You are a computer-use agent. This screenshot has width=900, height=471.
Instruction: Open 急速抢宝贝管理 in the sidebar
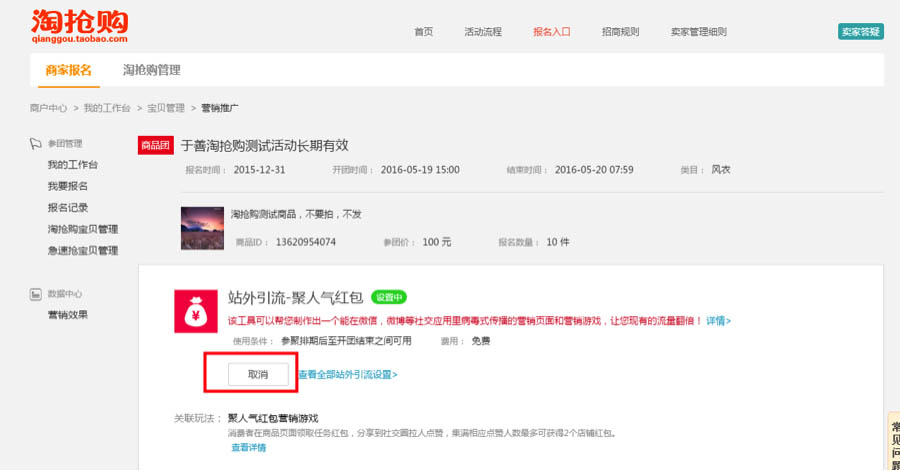(x=83, y=251)
